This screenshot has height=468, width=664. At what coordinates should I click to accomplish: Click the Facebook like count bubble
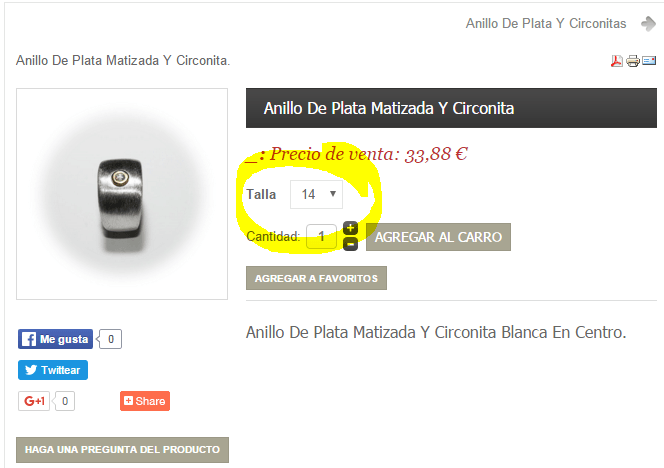(x=110, y=339)
